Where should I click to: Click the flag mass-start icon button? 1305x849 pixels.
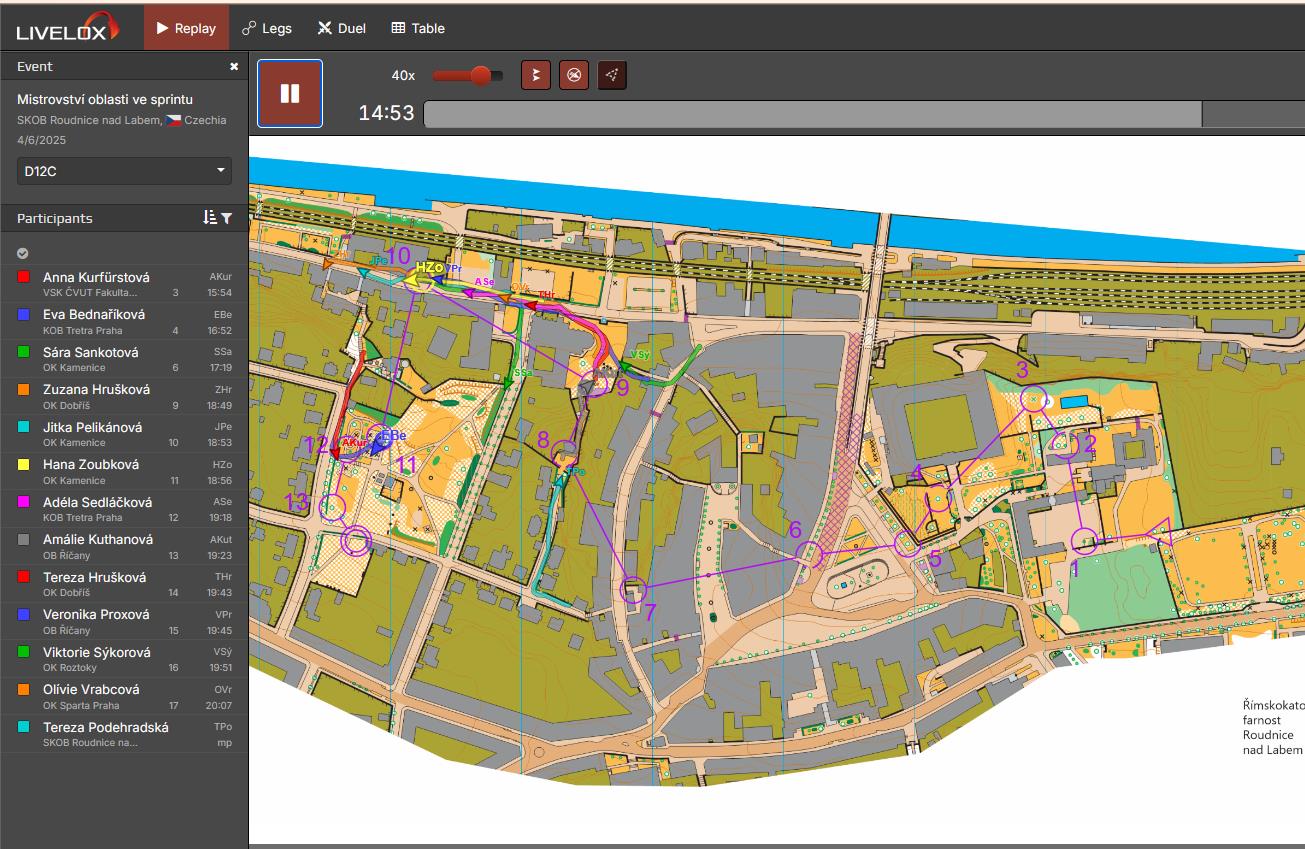(x=536, y=75)
